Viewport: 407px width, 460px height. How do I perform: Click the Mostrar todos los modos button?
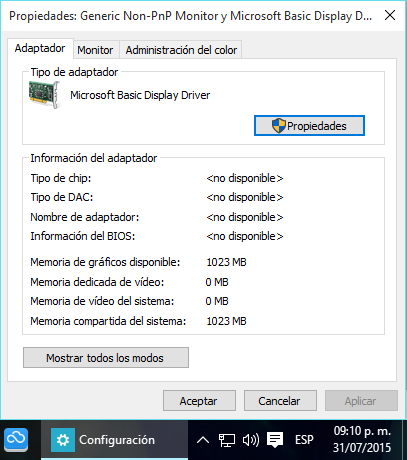pyautogui.click(x=106, y=358)
